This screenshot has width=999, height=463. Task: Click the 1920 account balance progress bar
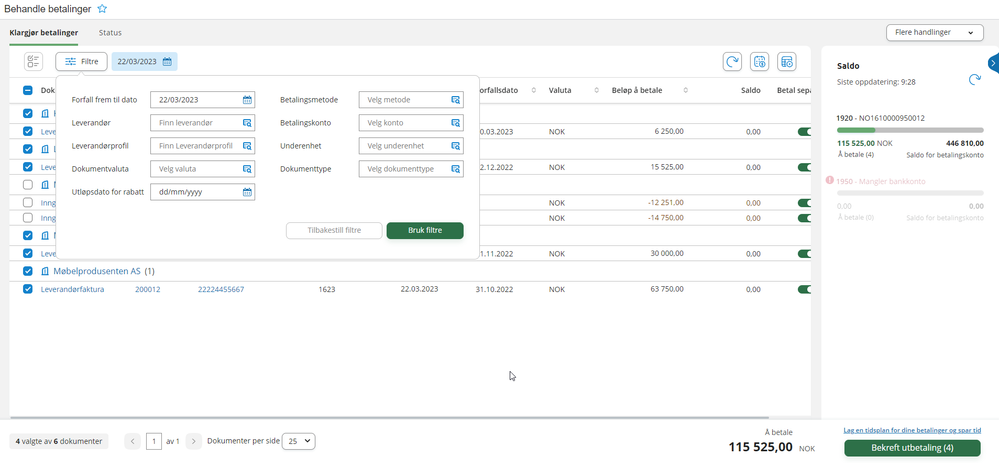click(910, 130)
